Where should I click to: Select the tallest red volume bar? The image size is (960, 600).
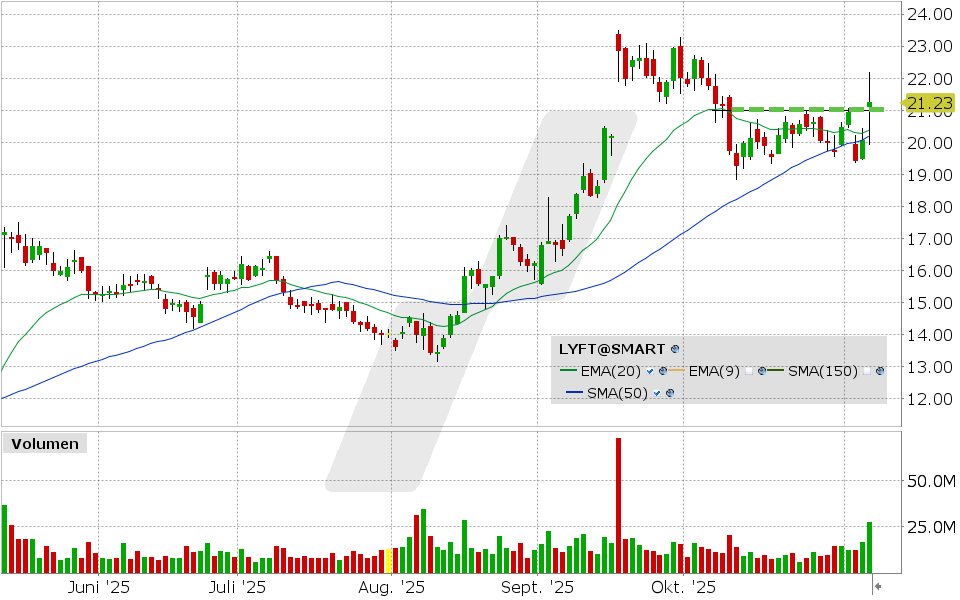coord(619,500)
